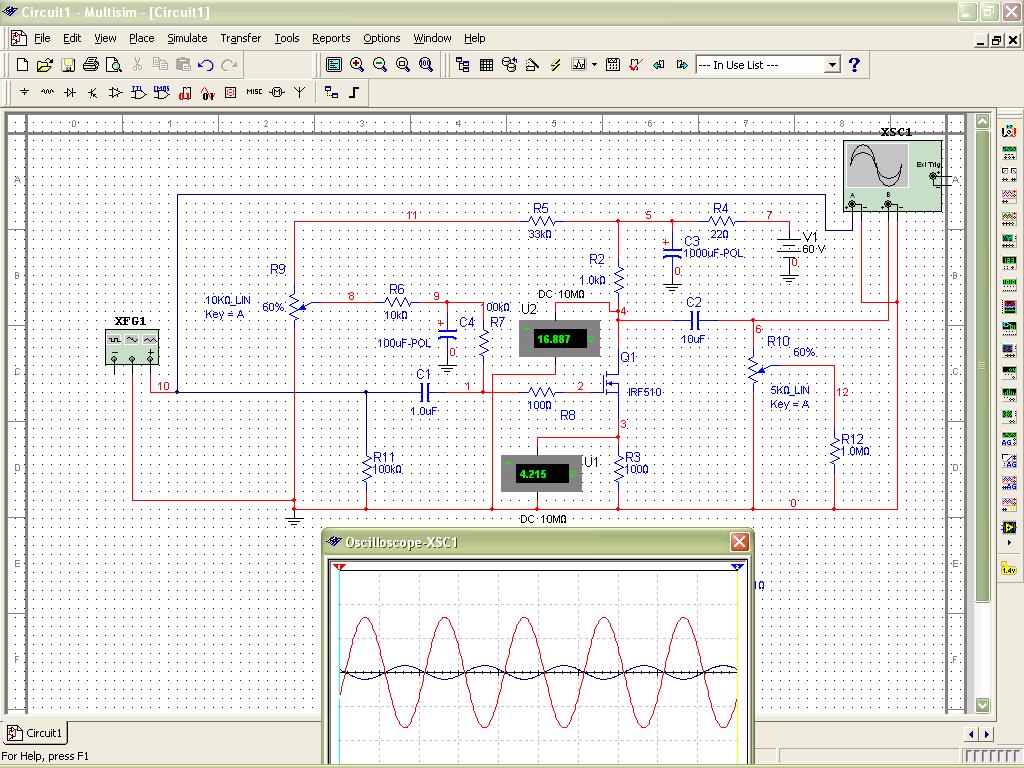Open the Options menu
Viewport: 1024px width, 768px height.
pos(381,38)
